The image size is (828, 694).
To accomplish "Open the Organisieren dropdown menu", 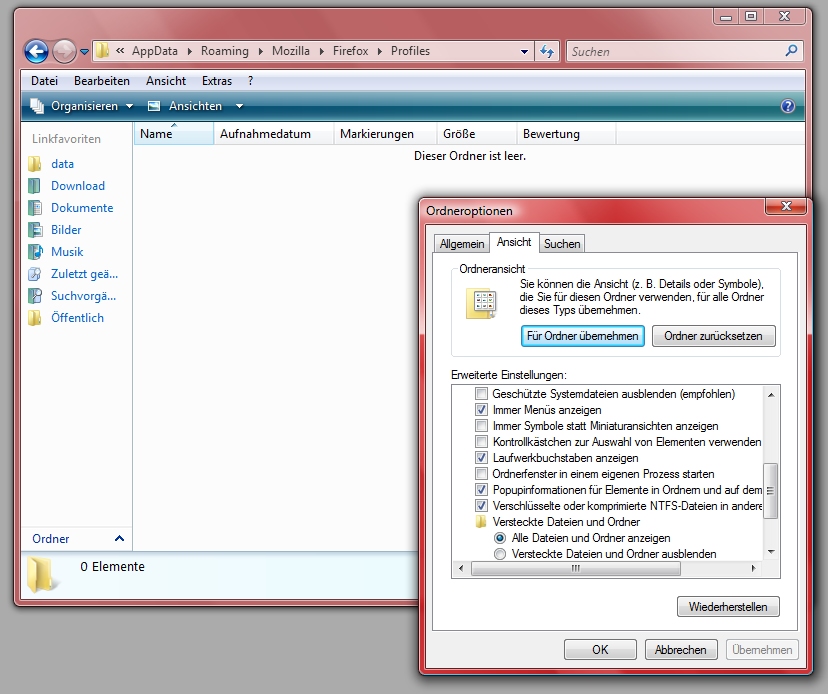I will click(129, 106).
